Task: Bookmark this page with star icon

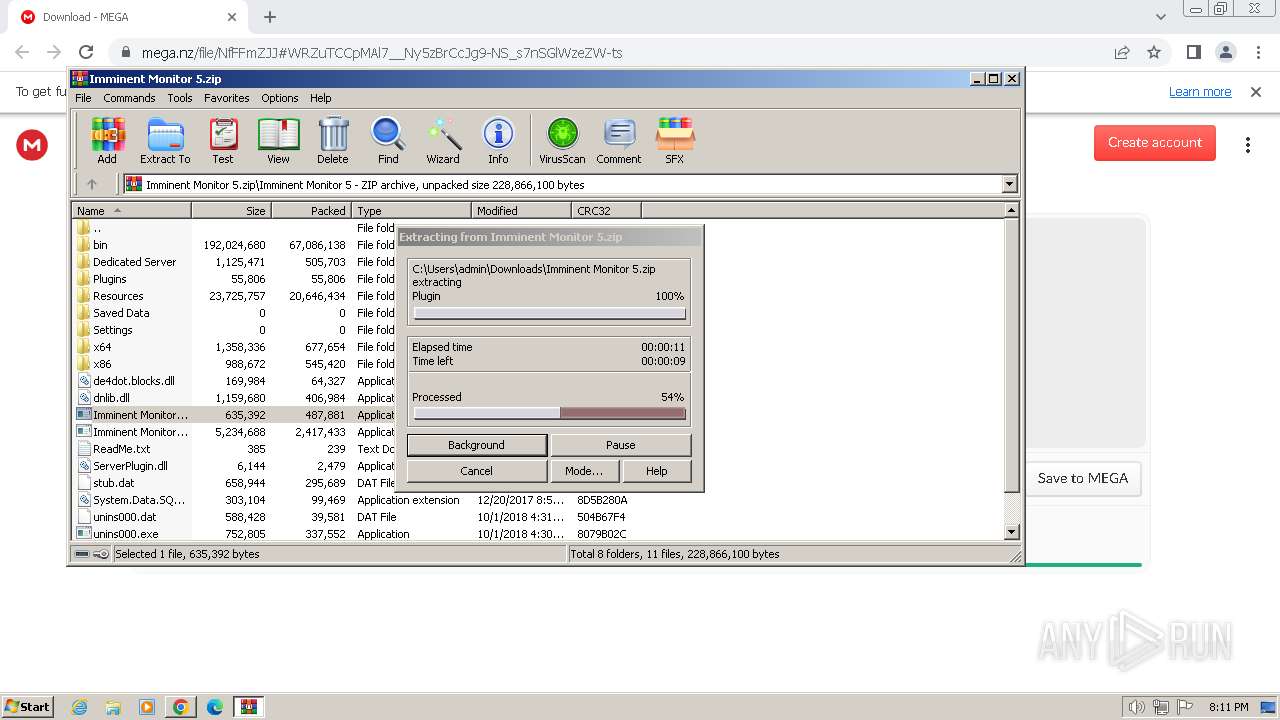Action: click(1154, 52)
